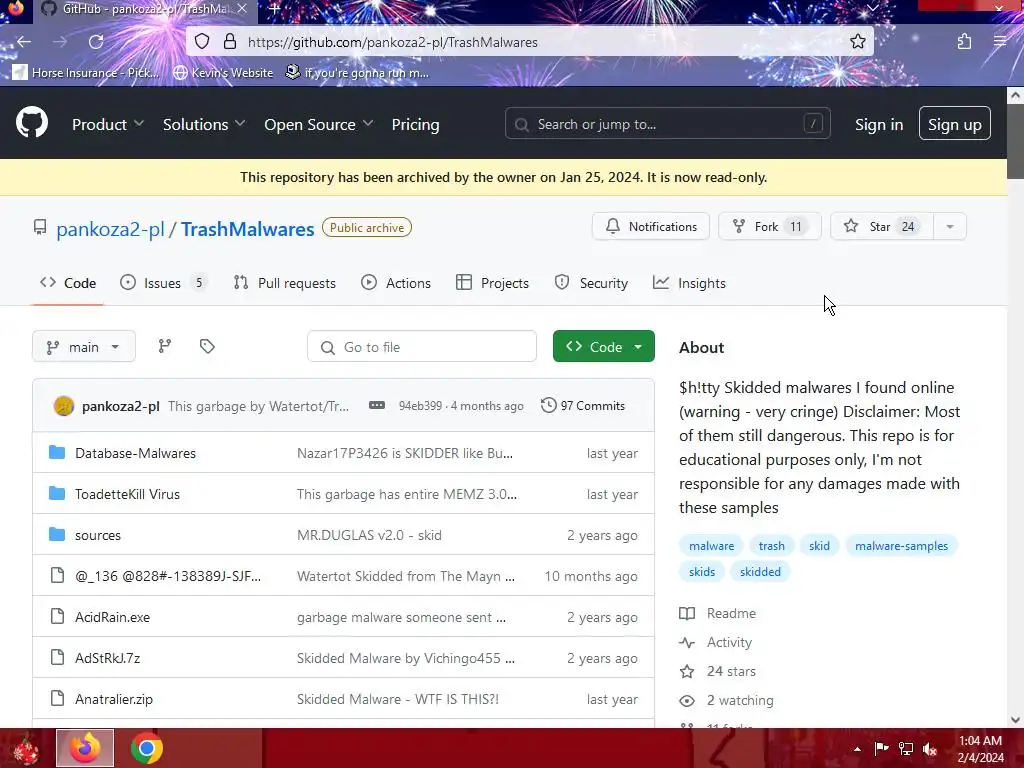Click the page vertical scrollbar thumb

tap(1015, 142)
